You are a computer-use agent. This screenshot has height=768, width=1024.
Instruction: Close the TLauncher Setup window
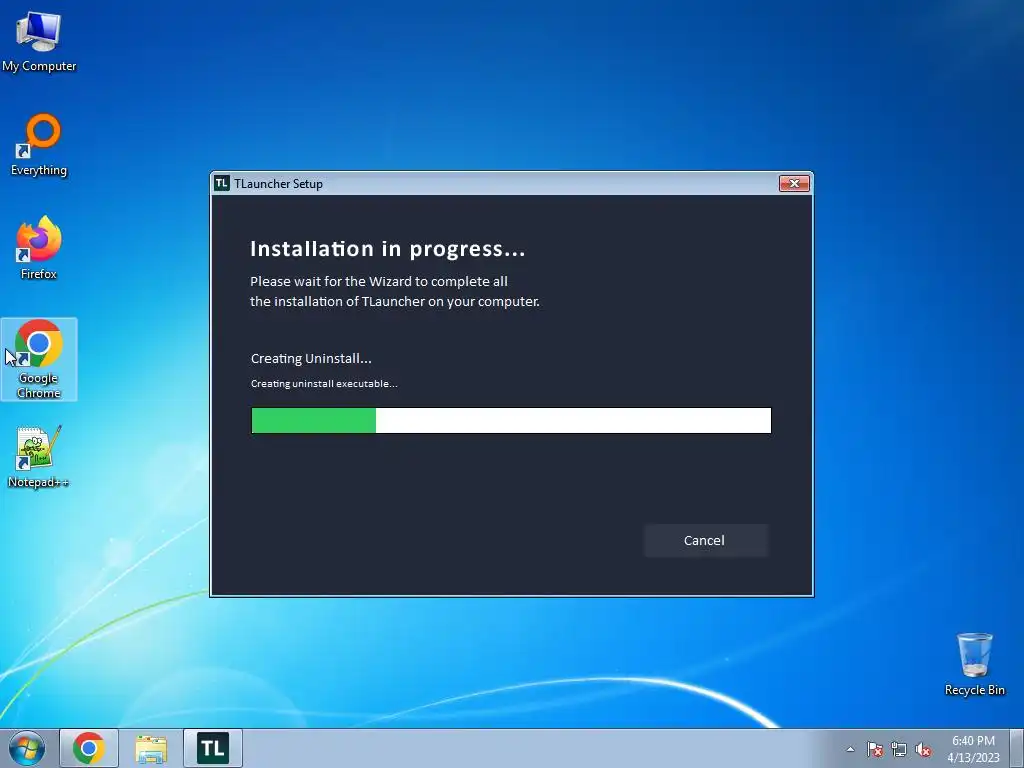[794, 184]
